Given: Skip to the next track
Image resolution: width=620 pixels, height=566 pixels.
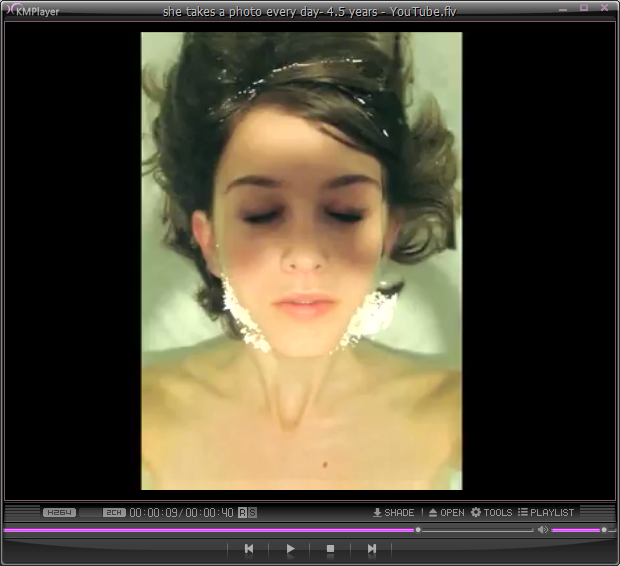Looking at the screenshot, I should pyautogui.click(x=371, y=548).
